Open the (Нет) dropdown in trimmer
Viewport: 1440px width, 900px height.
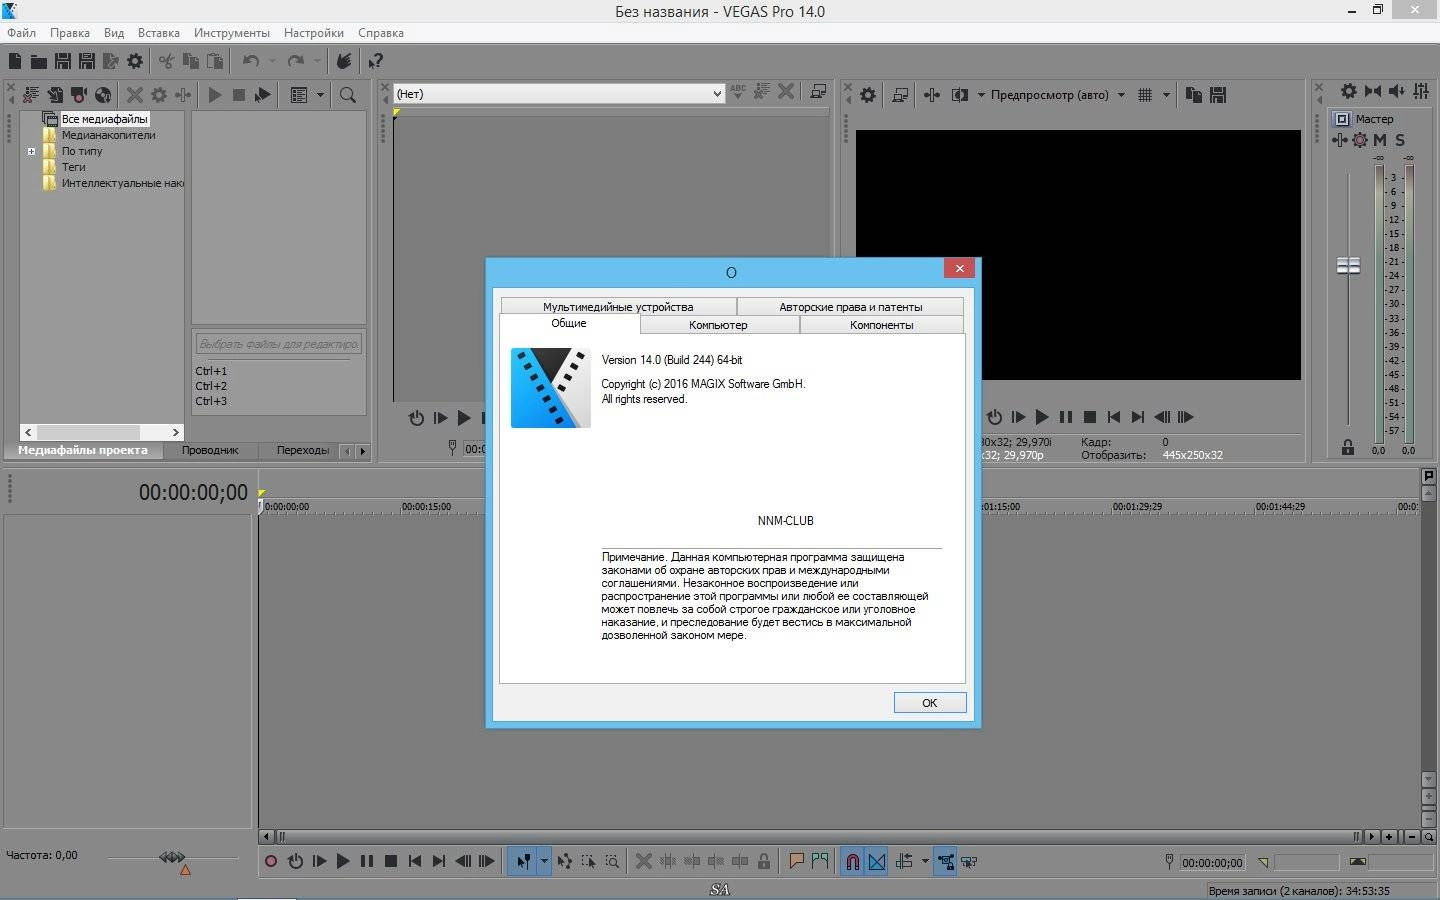point(558,94)
